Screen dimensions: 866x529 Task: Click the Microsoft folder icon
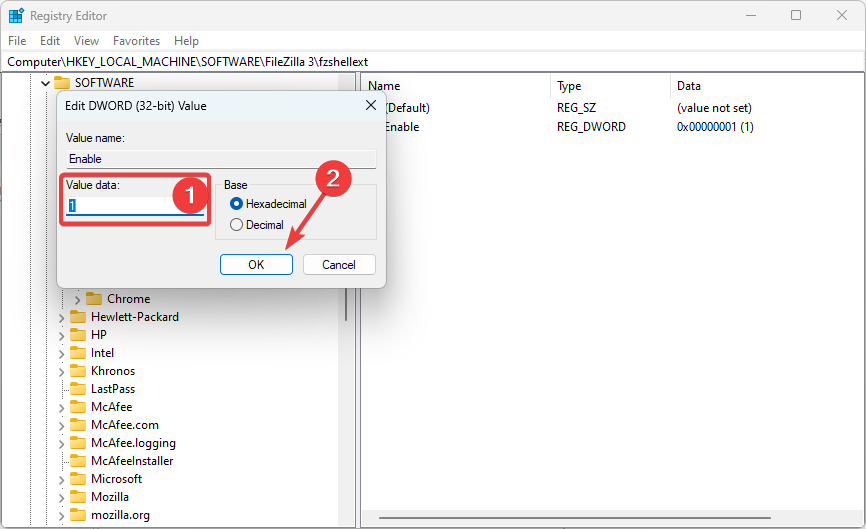(x=78, y=479)
